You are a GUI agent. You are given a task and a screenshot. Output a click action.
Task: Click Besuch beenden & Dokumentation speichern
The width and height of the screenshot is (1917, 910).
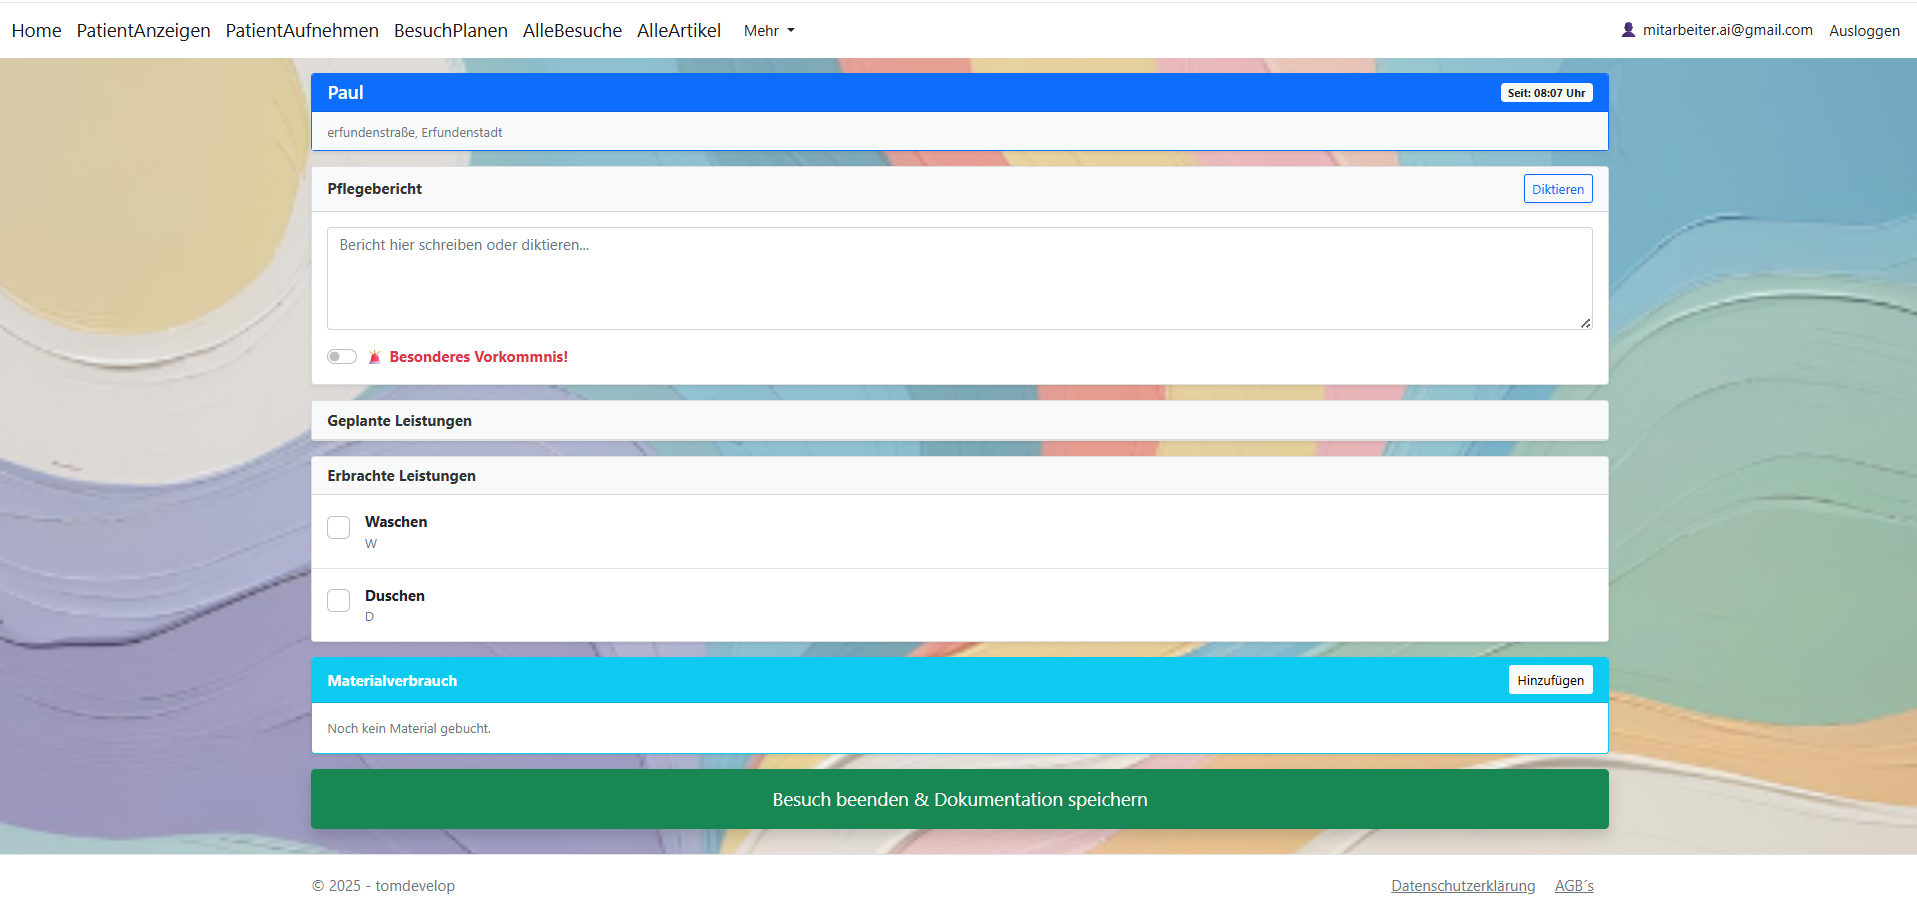[x=959, y=799]
